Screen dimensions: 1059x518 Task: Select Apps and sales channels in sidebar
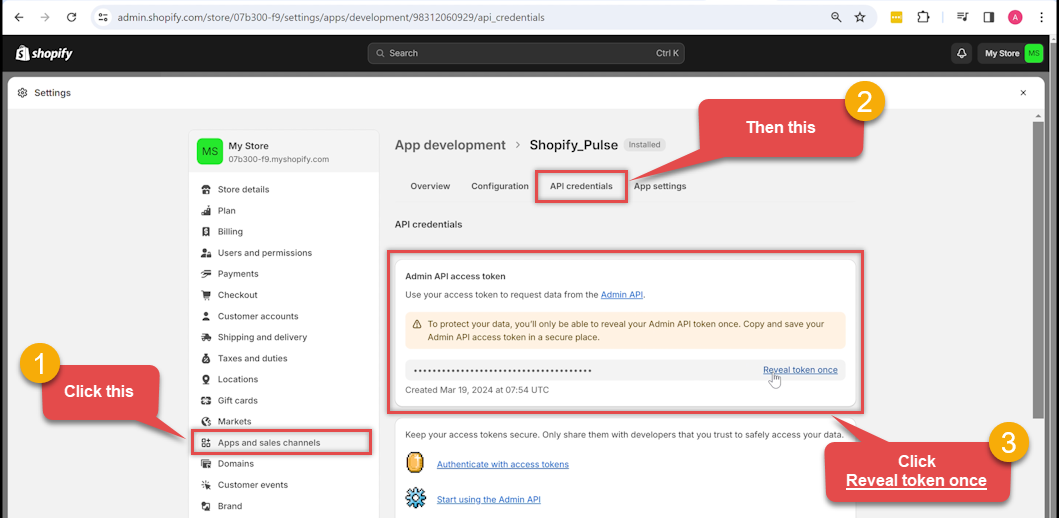coord(269,442)
